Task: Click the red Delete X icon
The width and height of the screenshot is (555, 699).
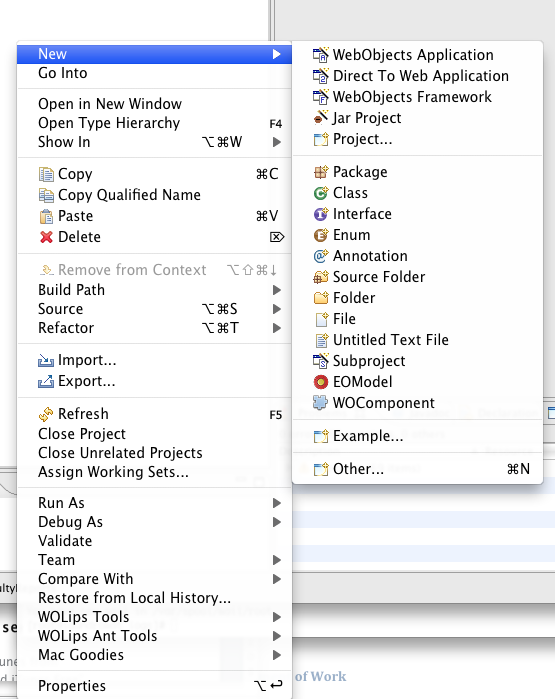Action: [x=46, y=237]
